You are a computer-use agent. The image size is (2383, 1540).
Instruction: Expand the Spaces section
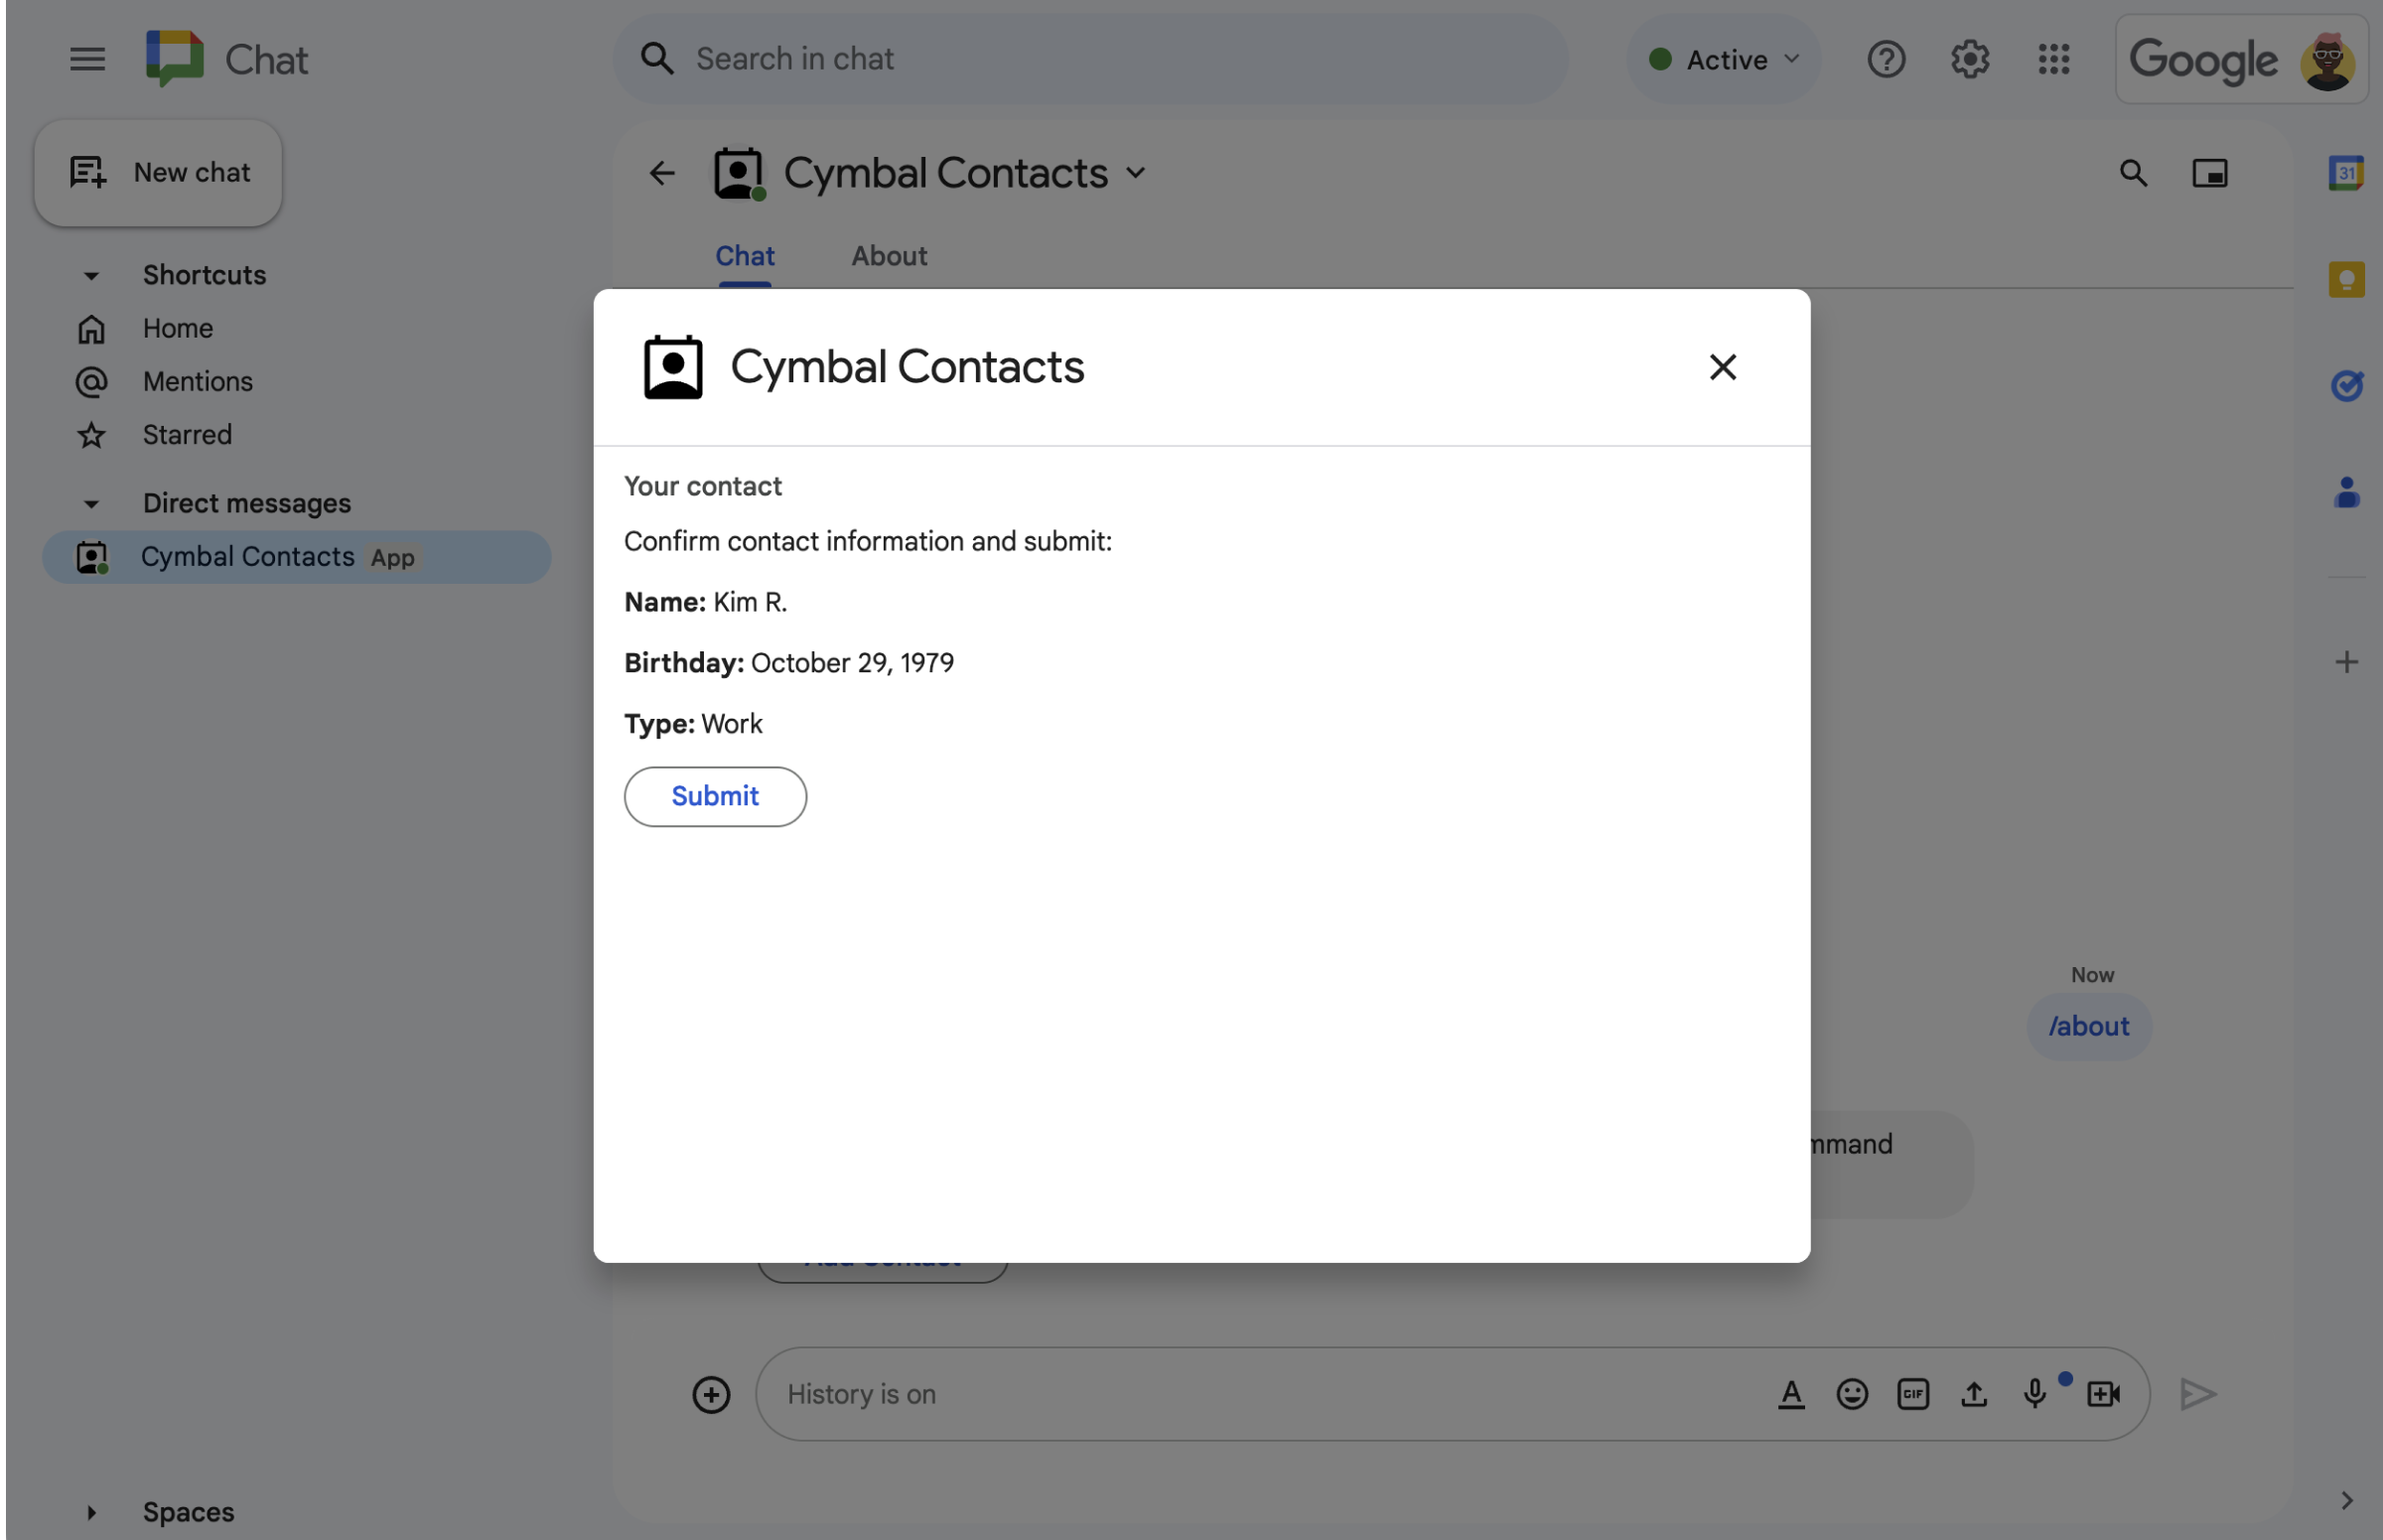(90, 1509)
